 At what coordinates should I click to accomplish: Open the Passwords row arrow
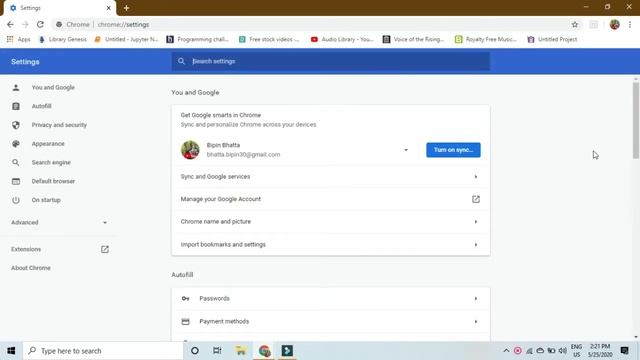click(x=476, y=298)
